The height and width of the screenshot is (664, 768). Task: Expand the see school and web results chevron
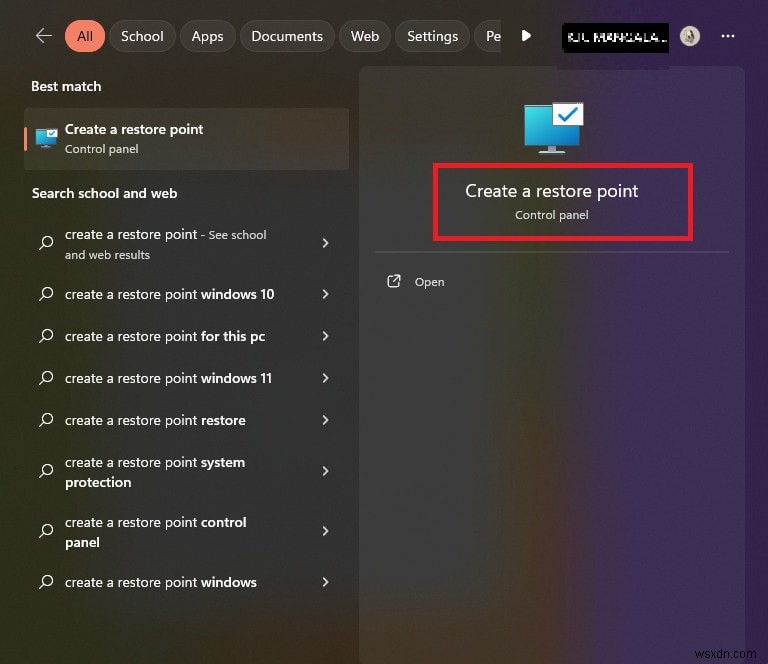click(325, 243)
